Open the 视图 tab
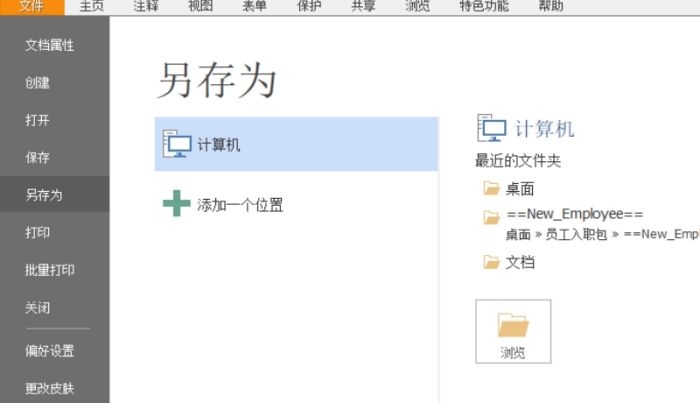This screenshot has width=700, height=403. 200,6
